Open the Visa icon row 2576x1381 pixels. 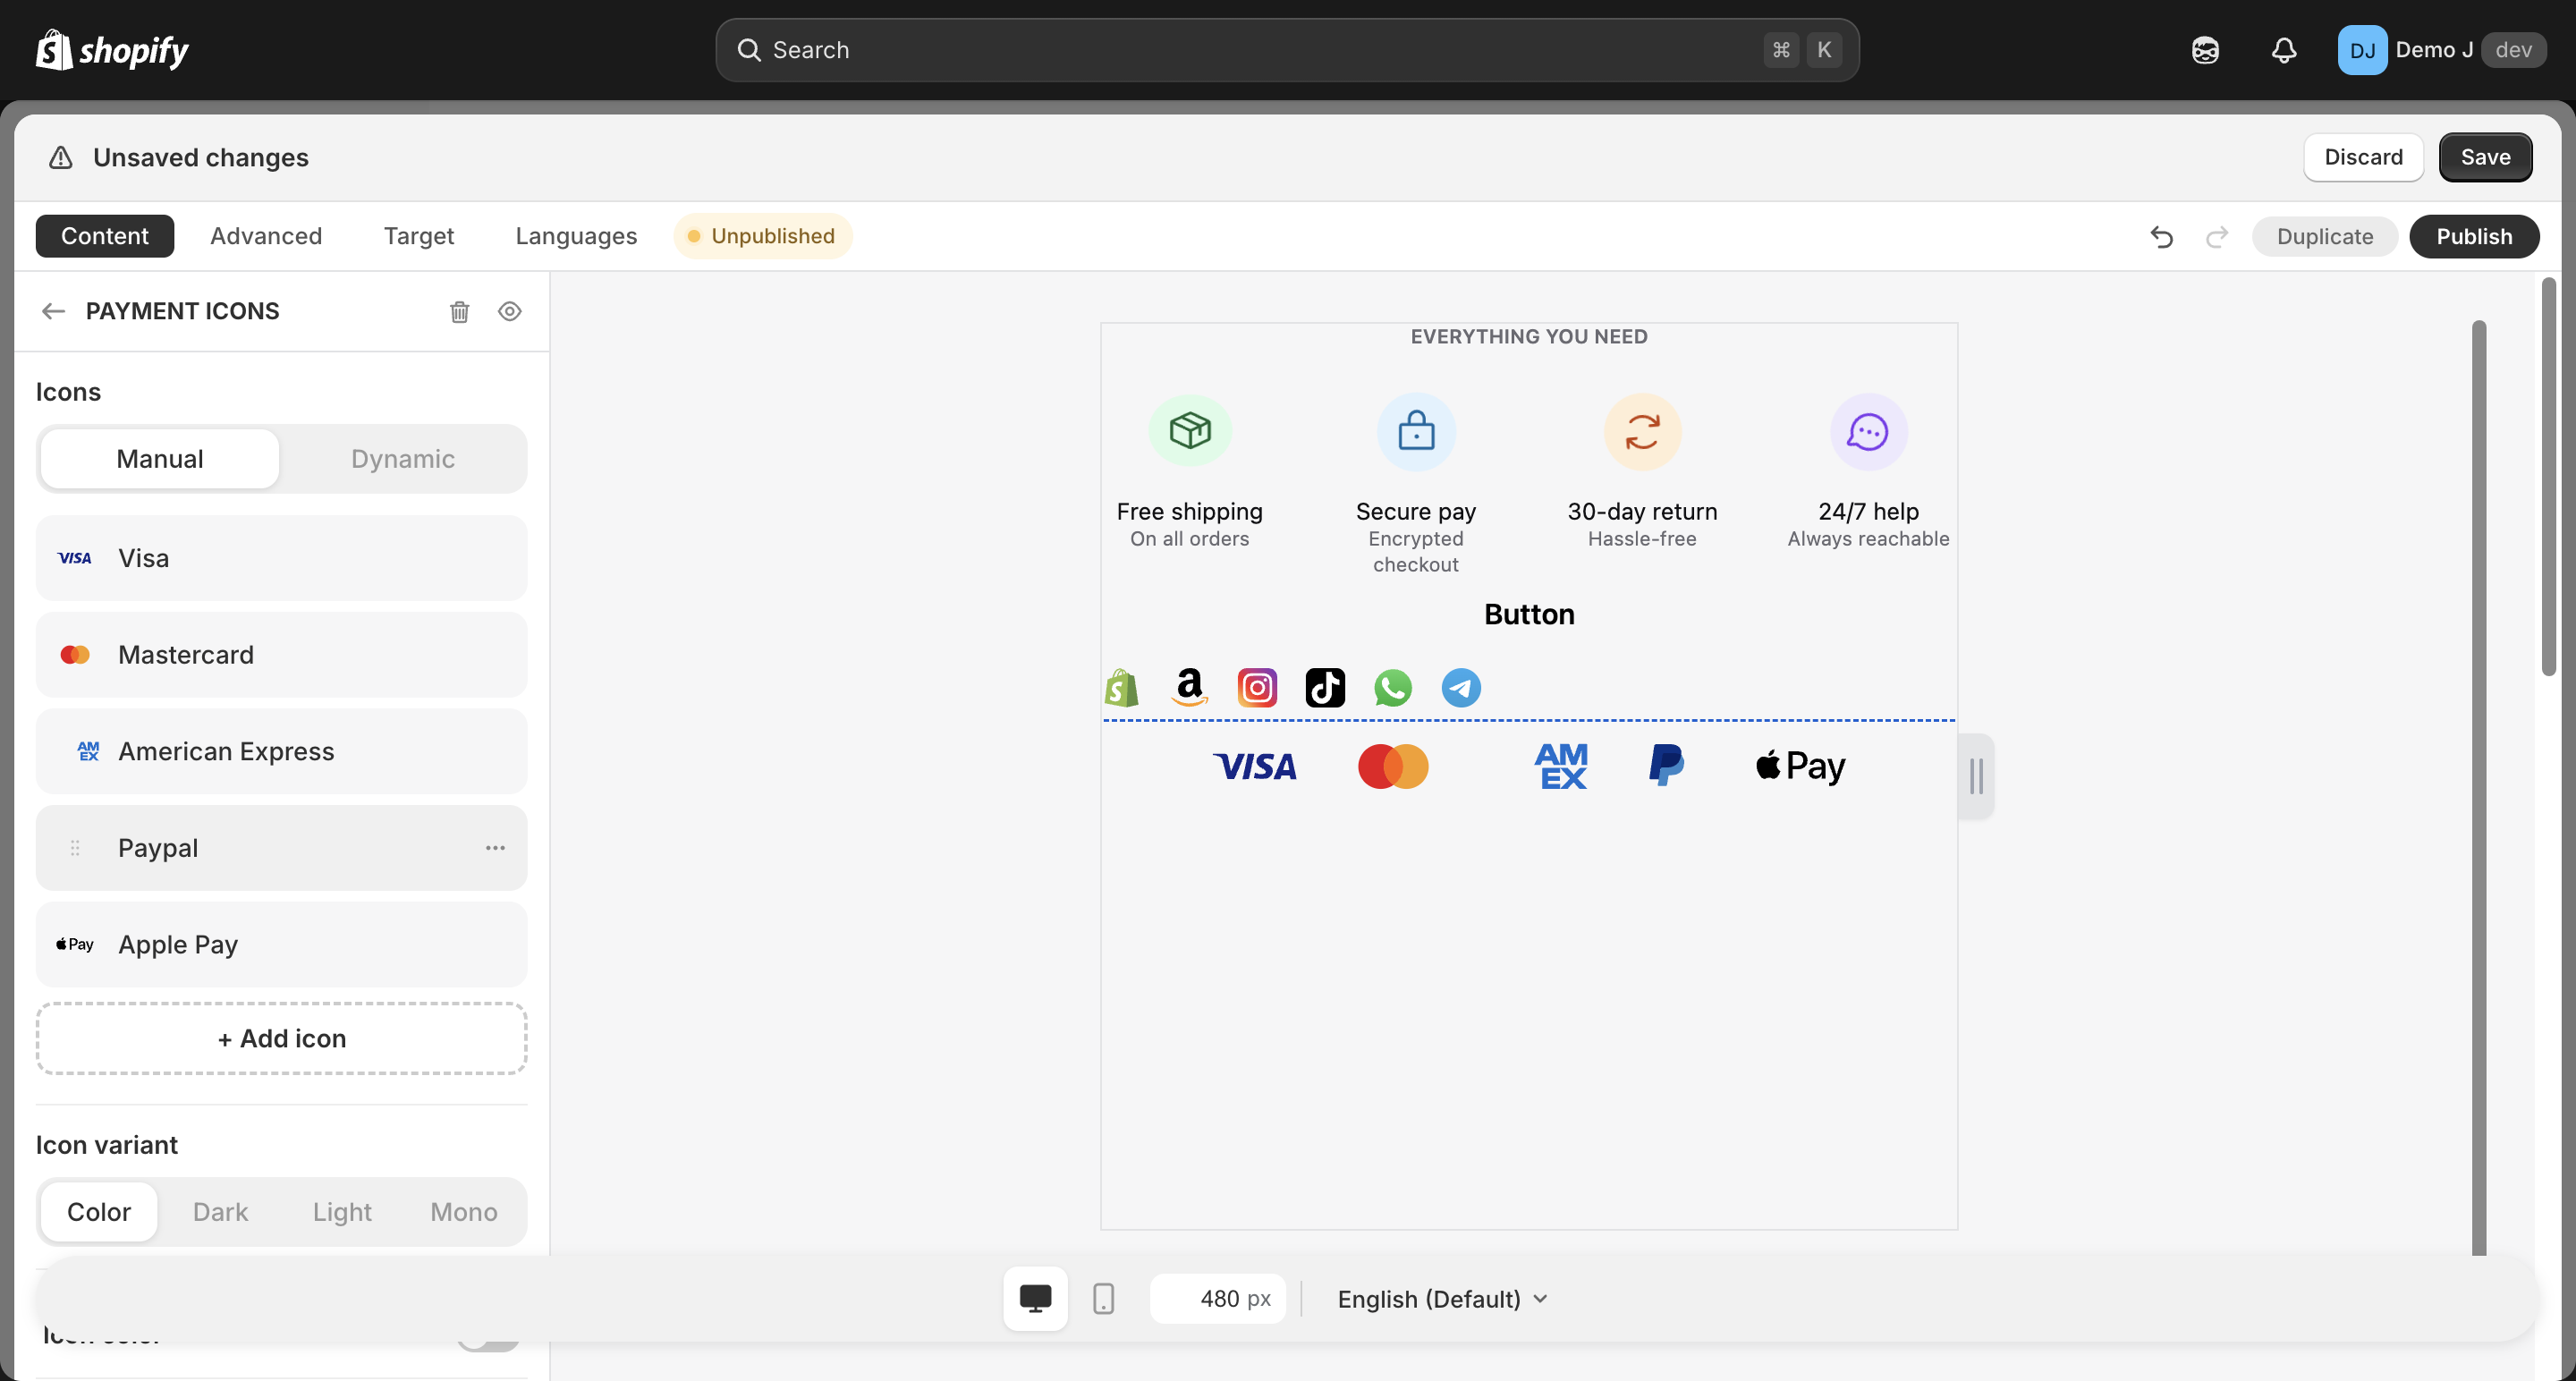coord(282,558)
